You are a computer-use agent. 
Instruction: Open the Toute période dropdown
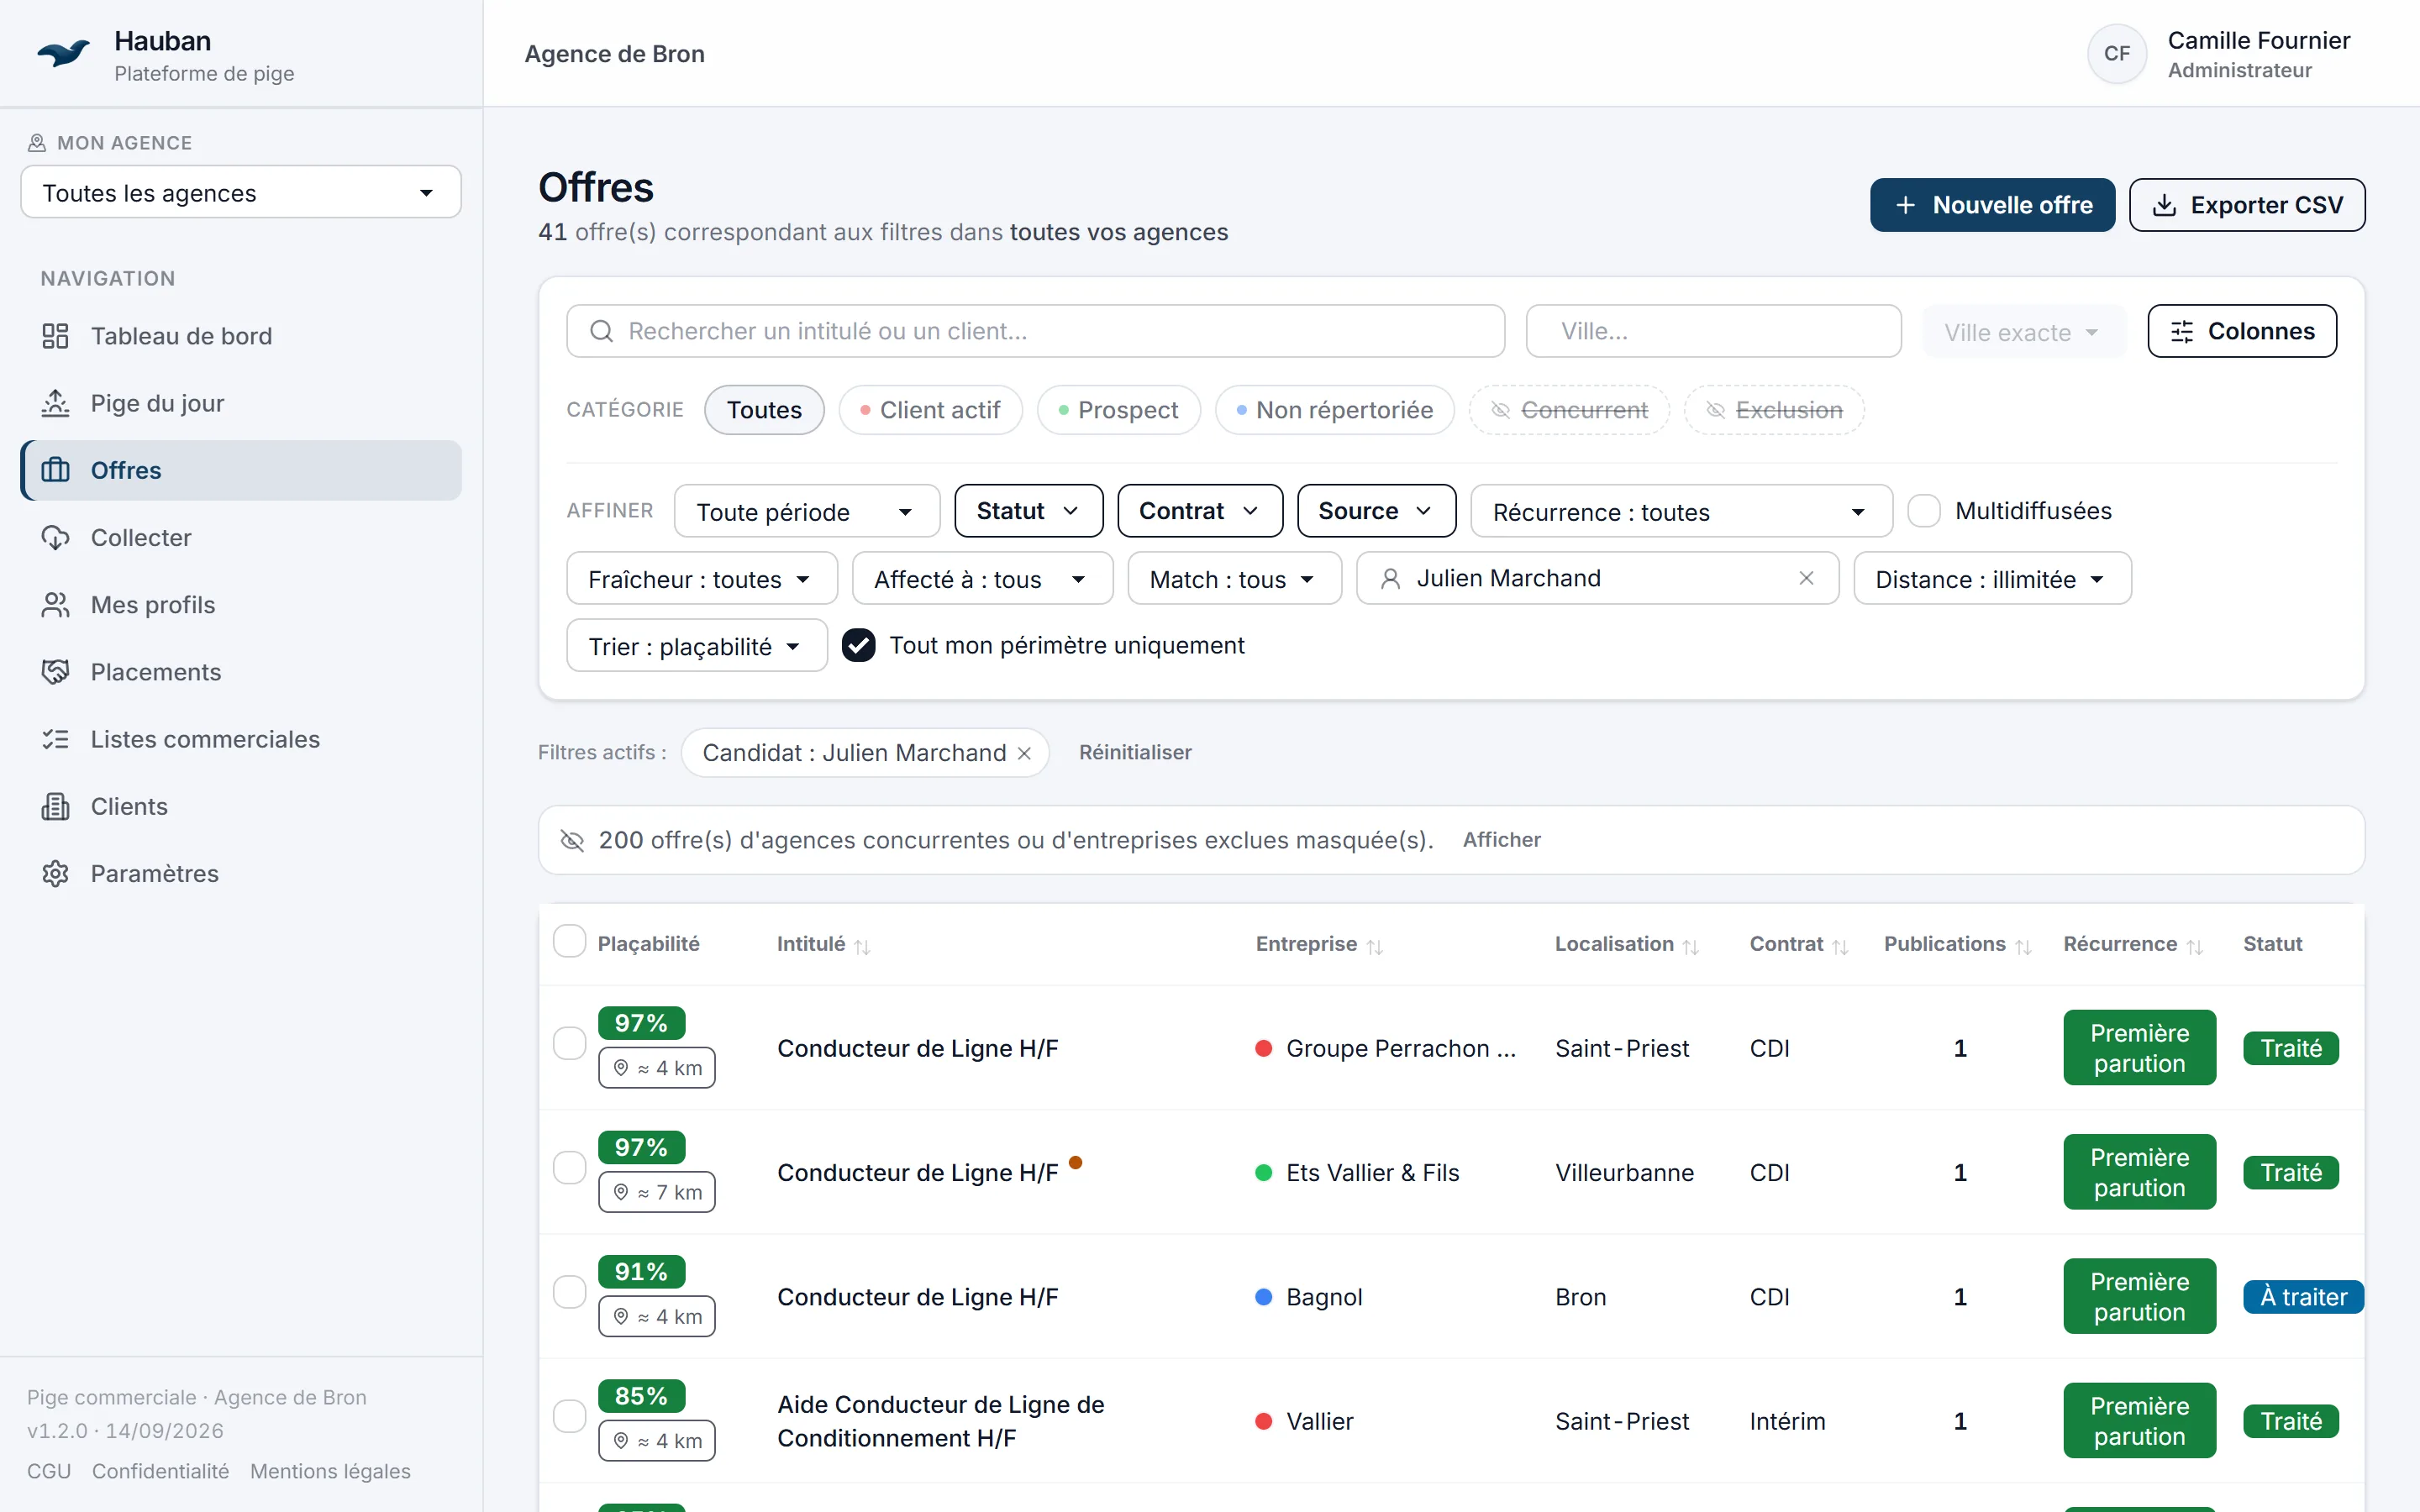tap(806, 511)
